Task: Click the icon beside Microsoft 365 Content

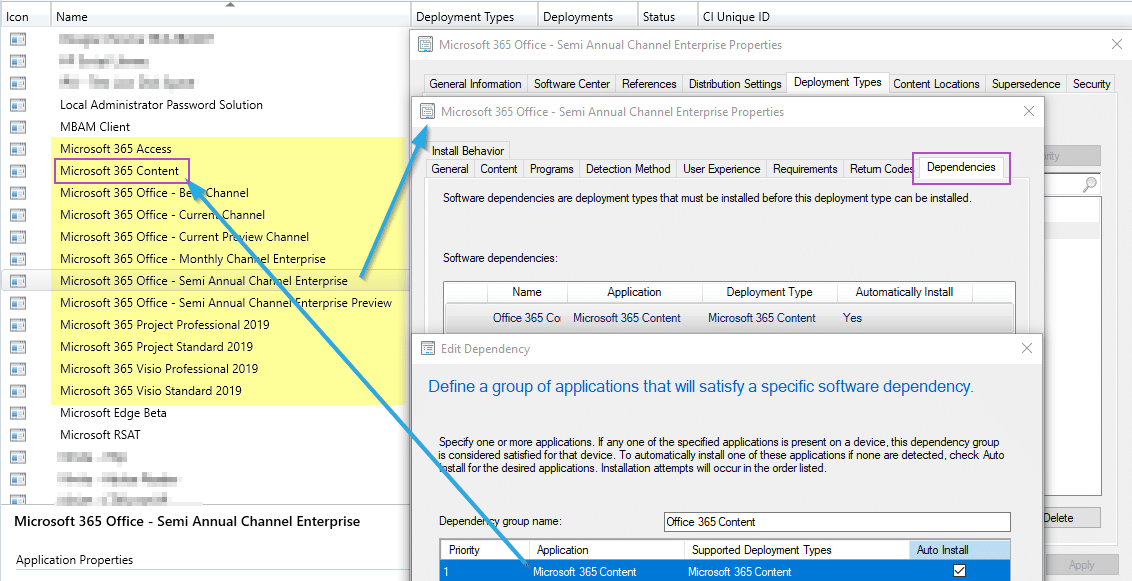Action: 18,171
